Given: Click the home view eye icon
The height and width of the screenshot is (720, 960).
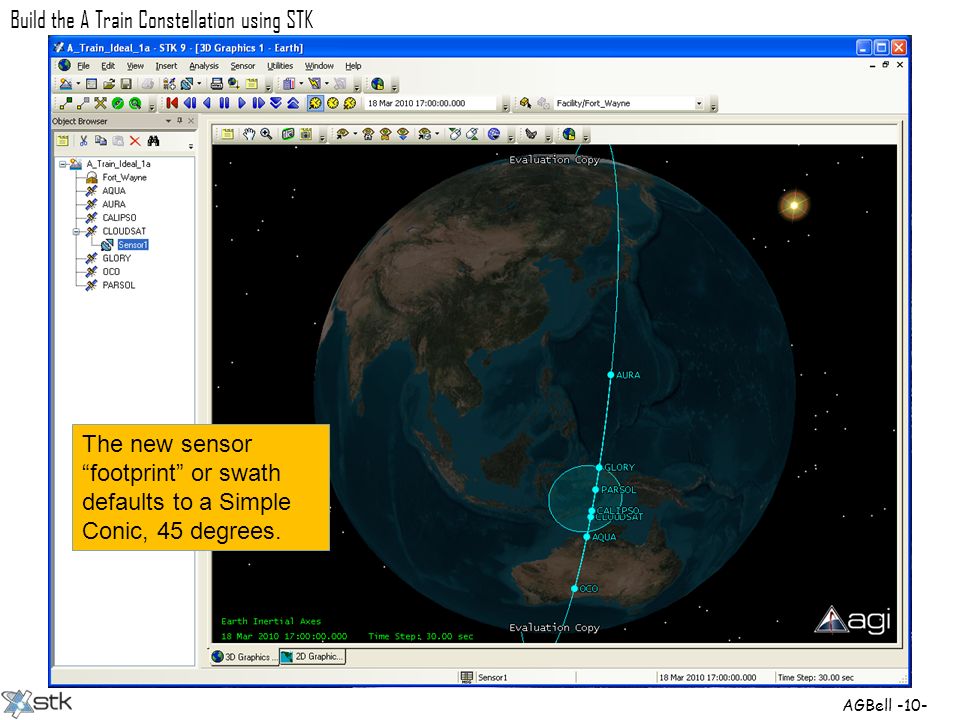Looking at the screenshot, I should [x=369, y=134].
